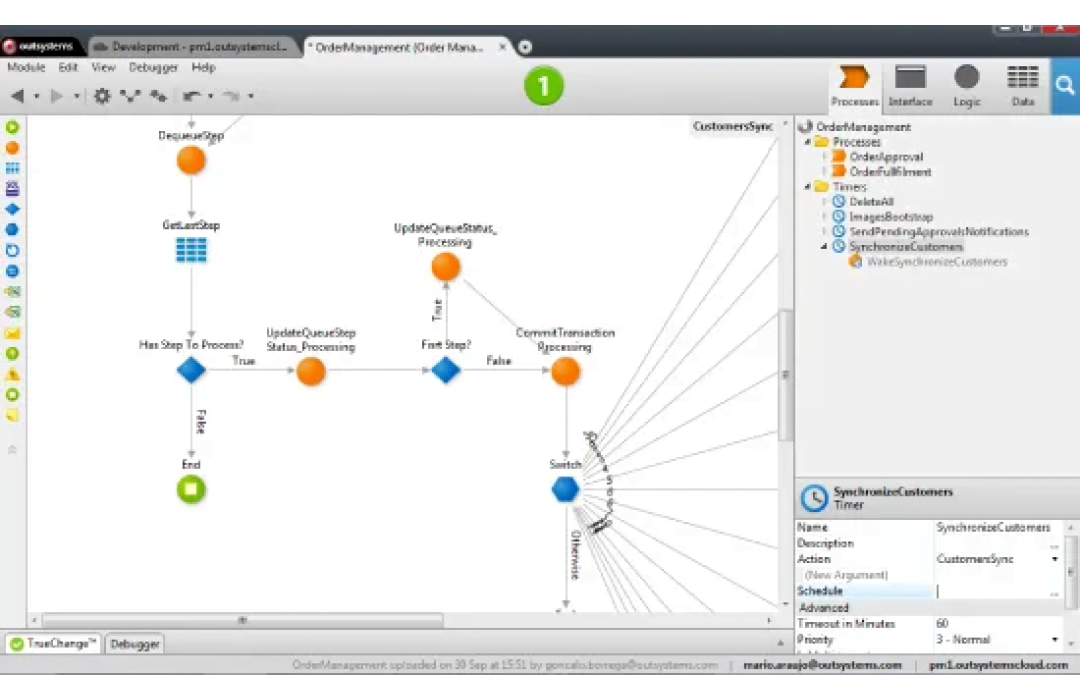This screenshot has height=700, width=1080.
Task: Select the UpdateQueueStatus_Processing action node
Action: click(446, 267)
